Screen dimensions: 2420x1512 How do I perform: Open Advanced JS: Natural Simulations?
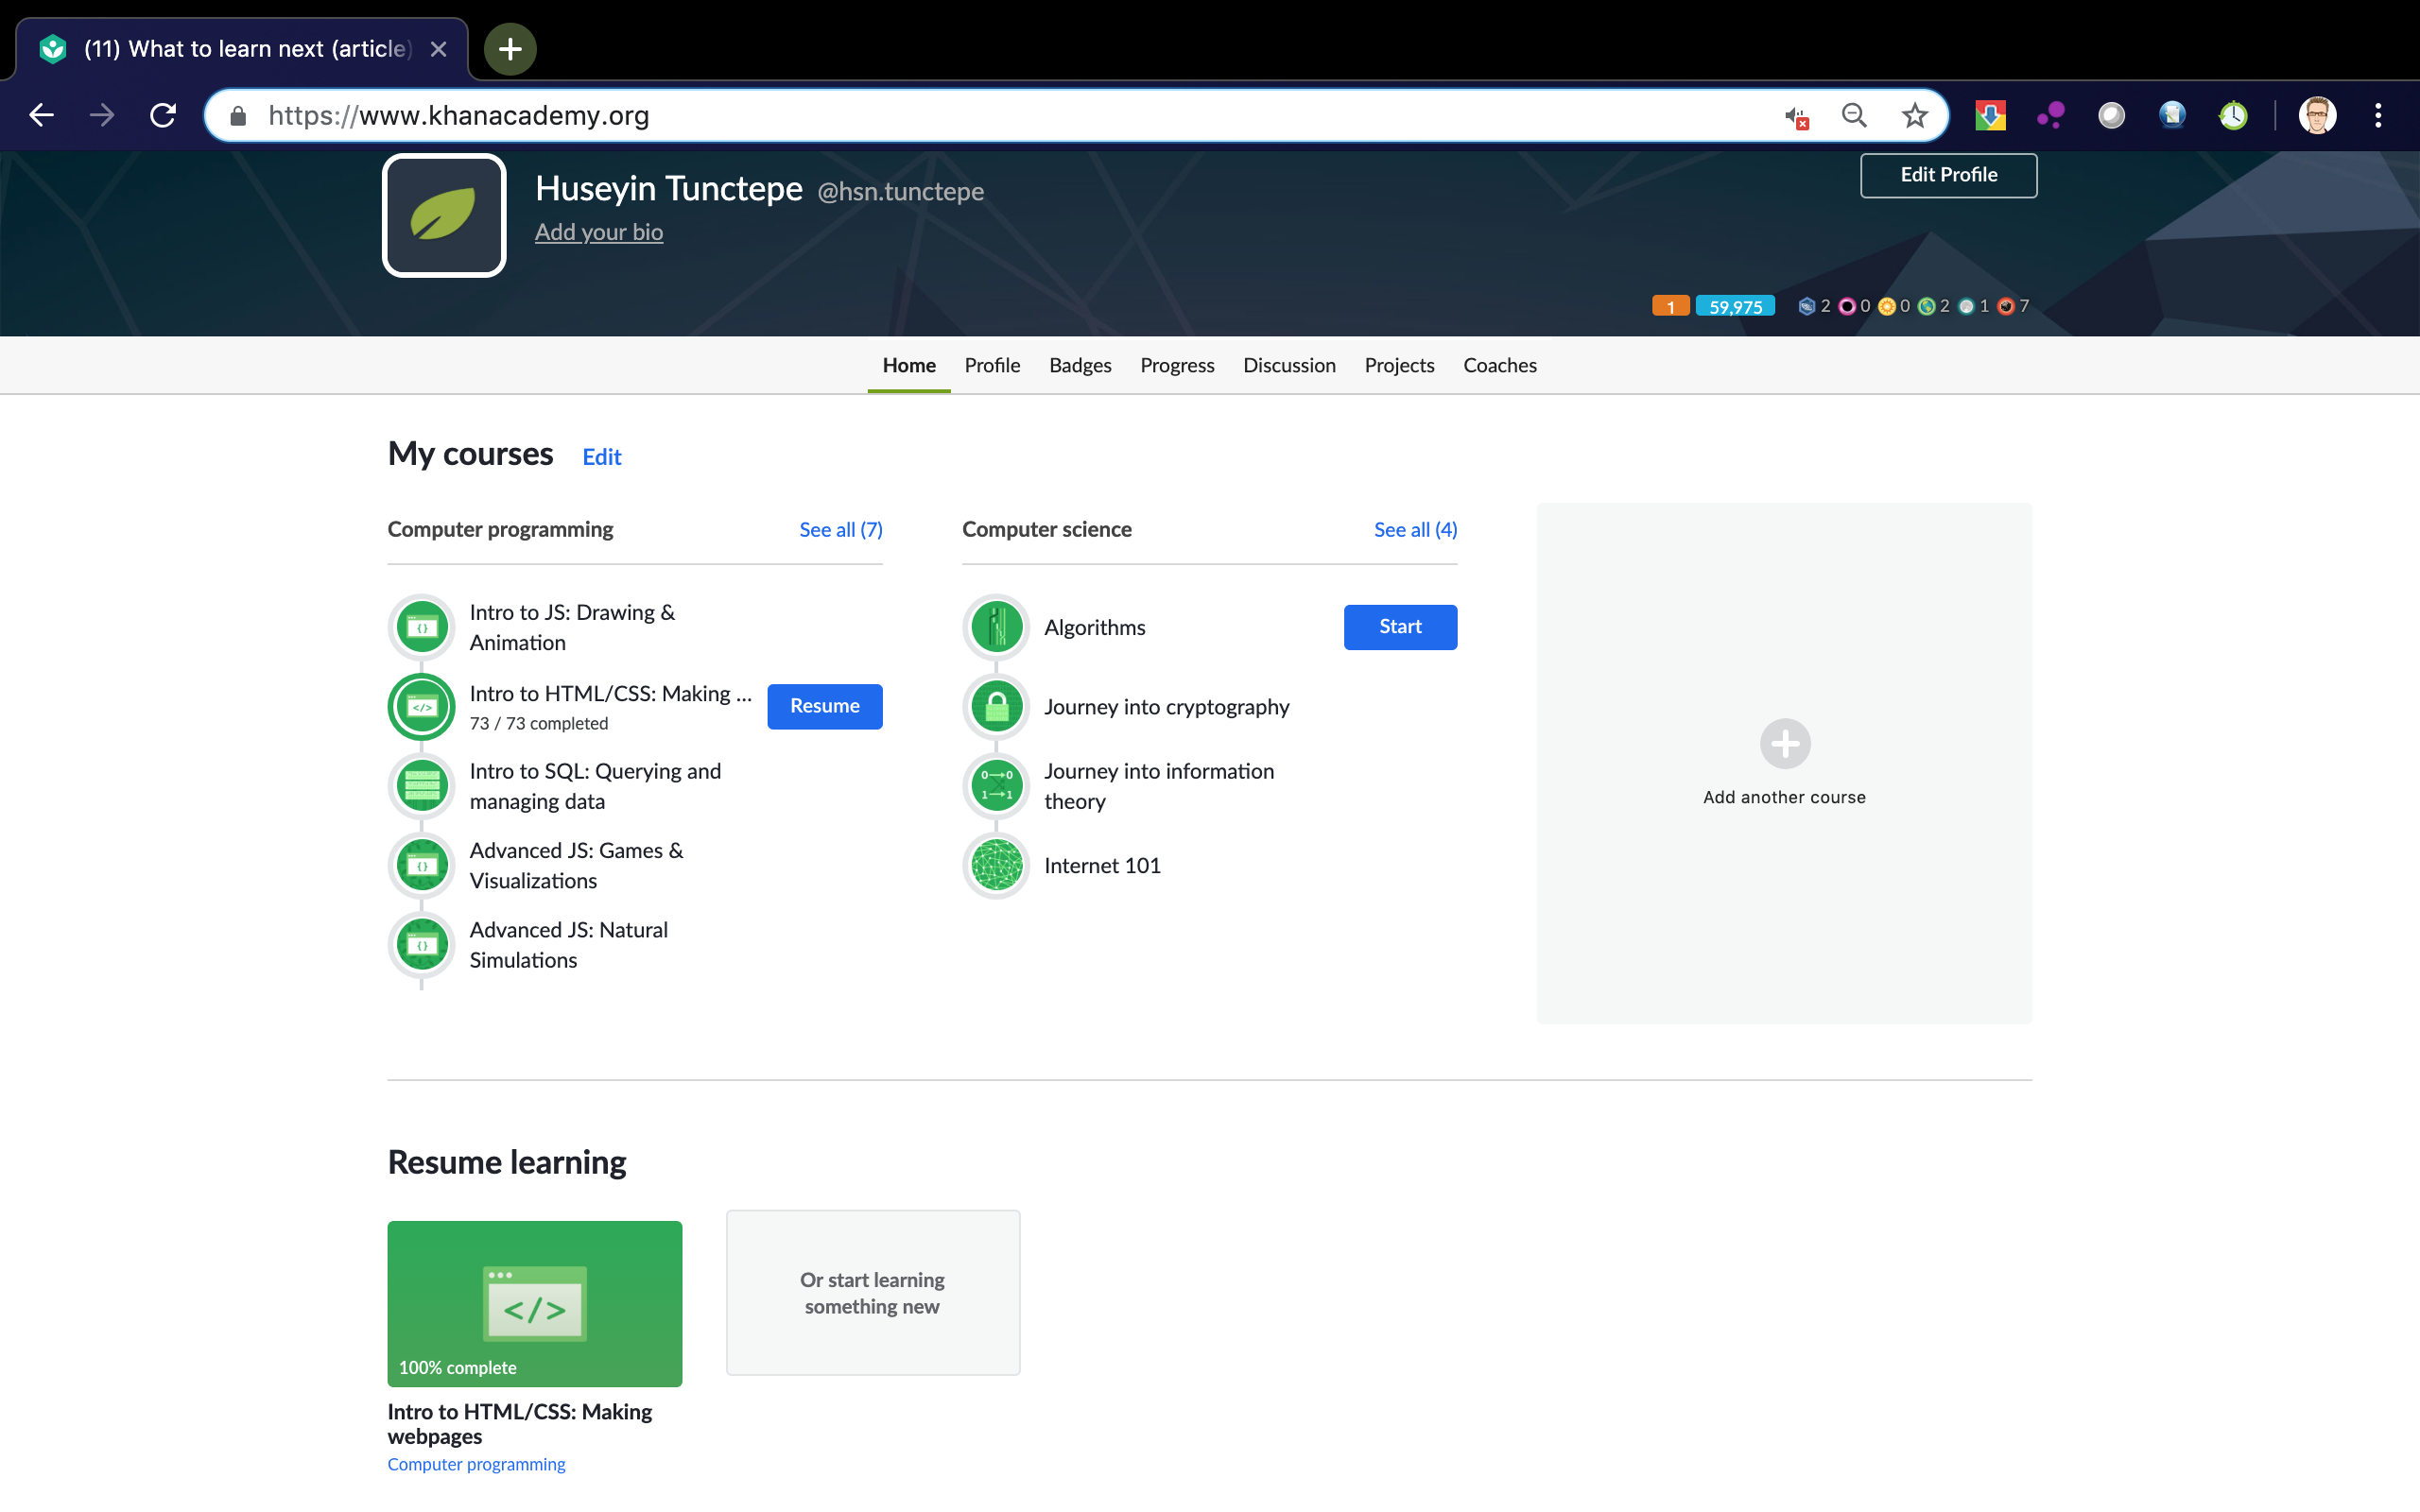tap(568, 945)
